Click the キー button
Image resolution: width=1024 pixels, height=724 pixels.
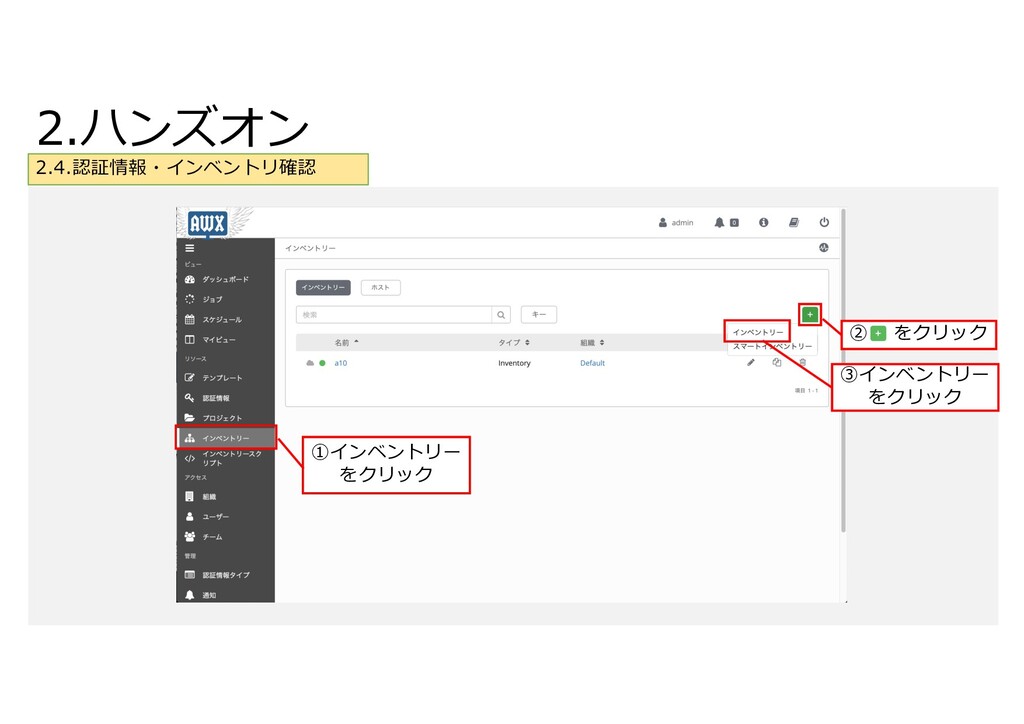point(539,315)
